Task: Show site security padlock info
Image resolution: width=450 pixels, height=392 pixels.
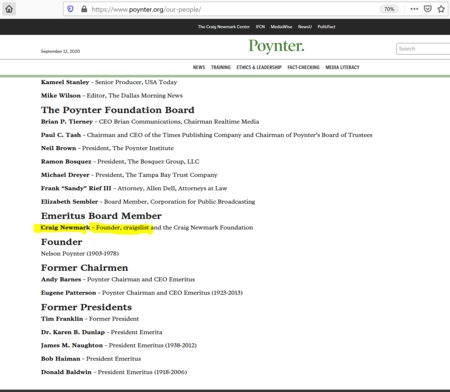Action: tap(84, 9)
